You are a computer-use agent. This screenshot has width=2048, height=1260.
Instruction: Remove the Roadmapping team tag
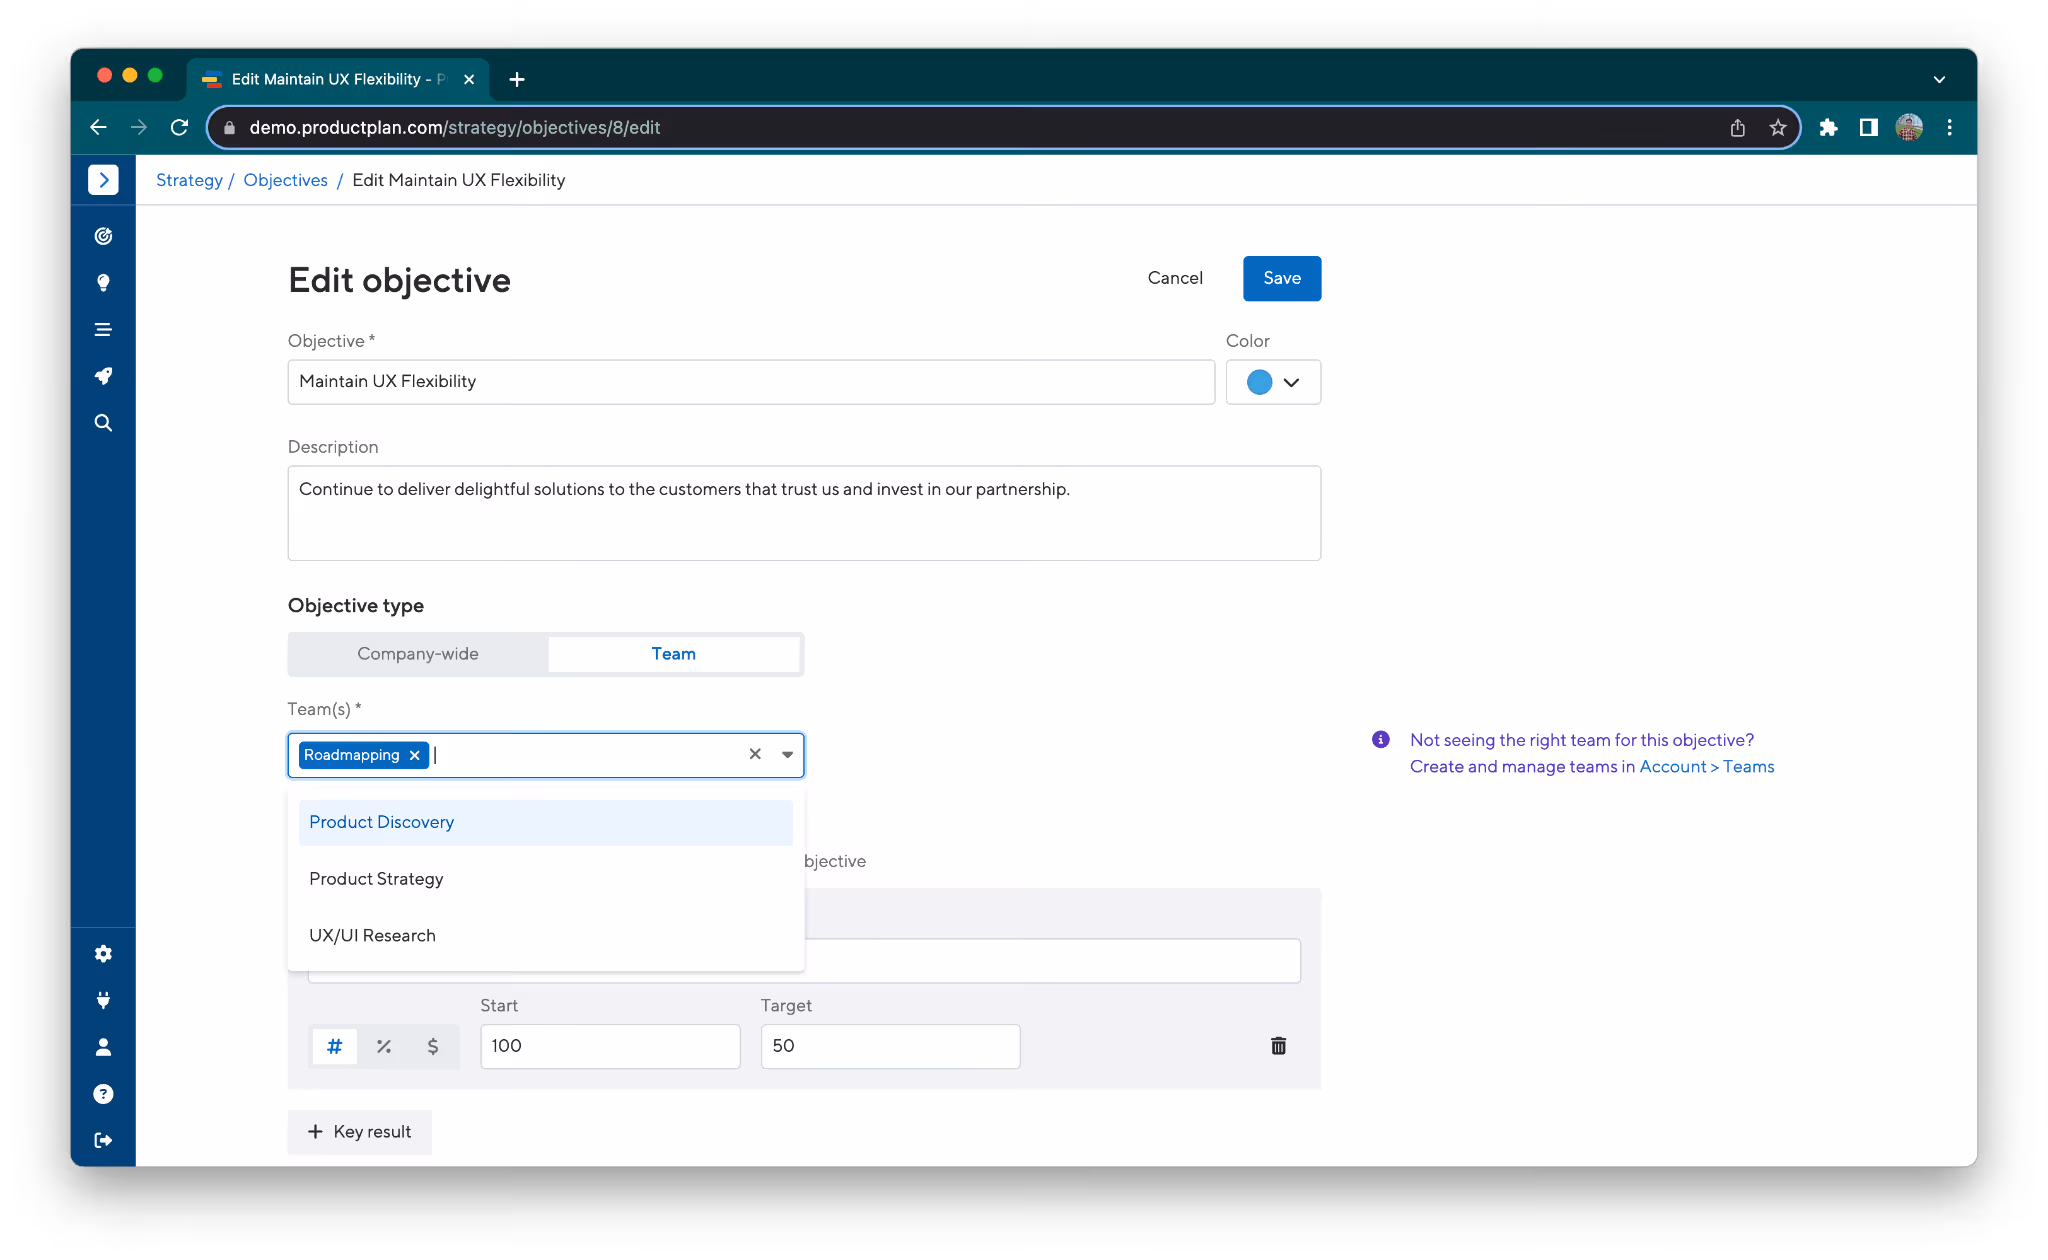pyautogui.click(x=415, y=755)
